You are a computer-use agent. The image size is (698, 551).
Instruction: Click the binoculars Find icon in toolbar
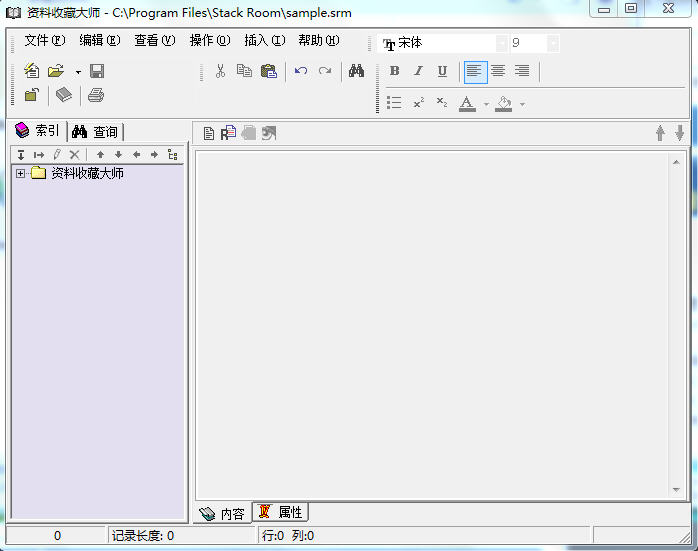click(x=356, y=71)
